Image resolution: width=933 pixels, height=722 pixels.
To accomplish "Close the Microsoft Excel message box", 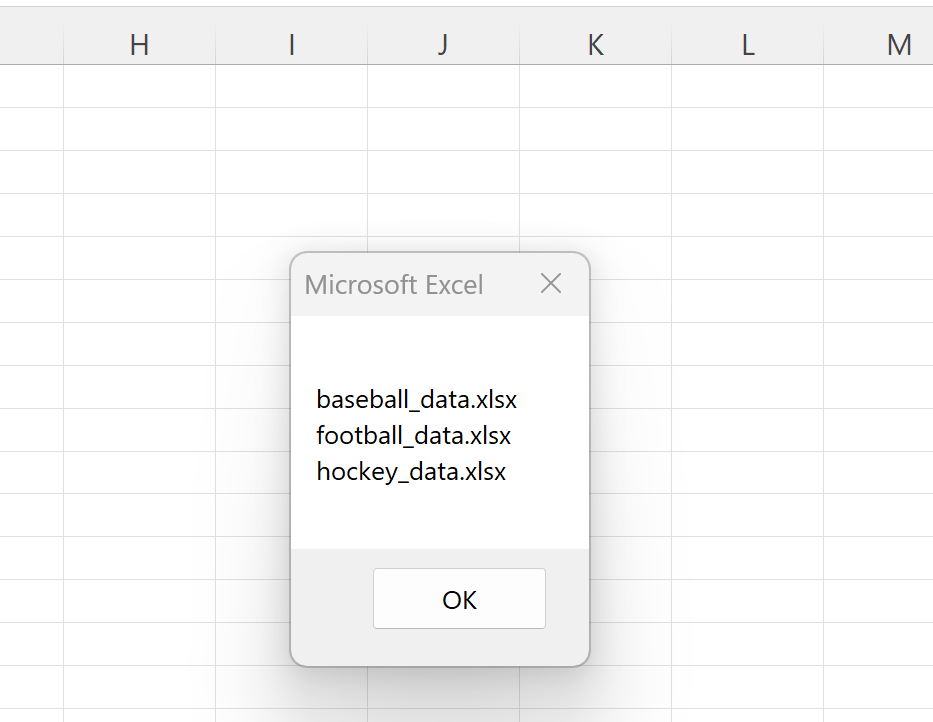I will click(550, 283).
